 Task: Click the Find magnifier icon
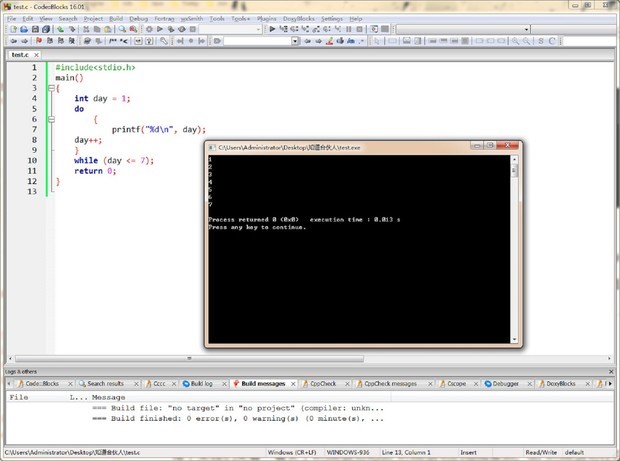(122, 29)
